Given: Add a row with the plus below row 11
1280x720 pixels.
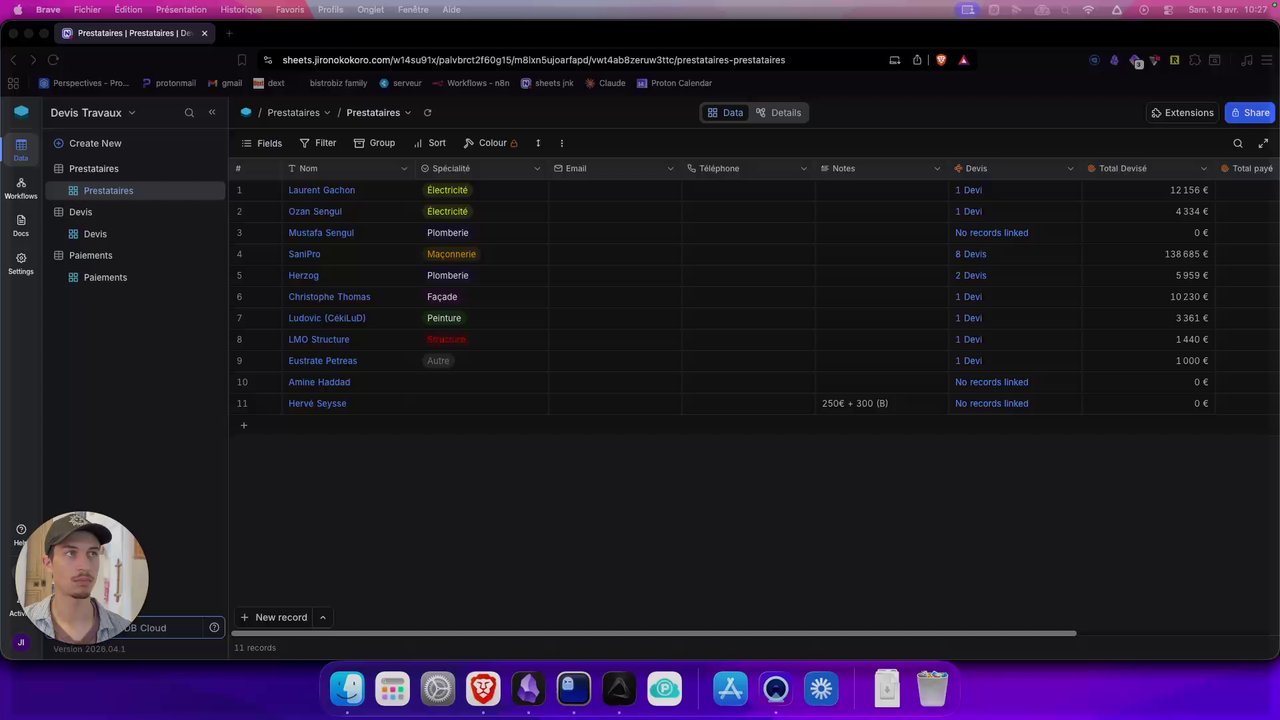Looking at the screenshot, I should (x=243, y=426).
